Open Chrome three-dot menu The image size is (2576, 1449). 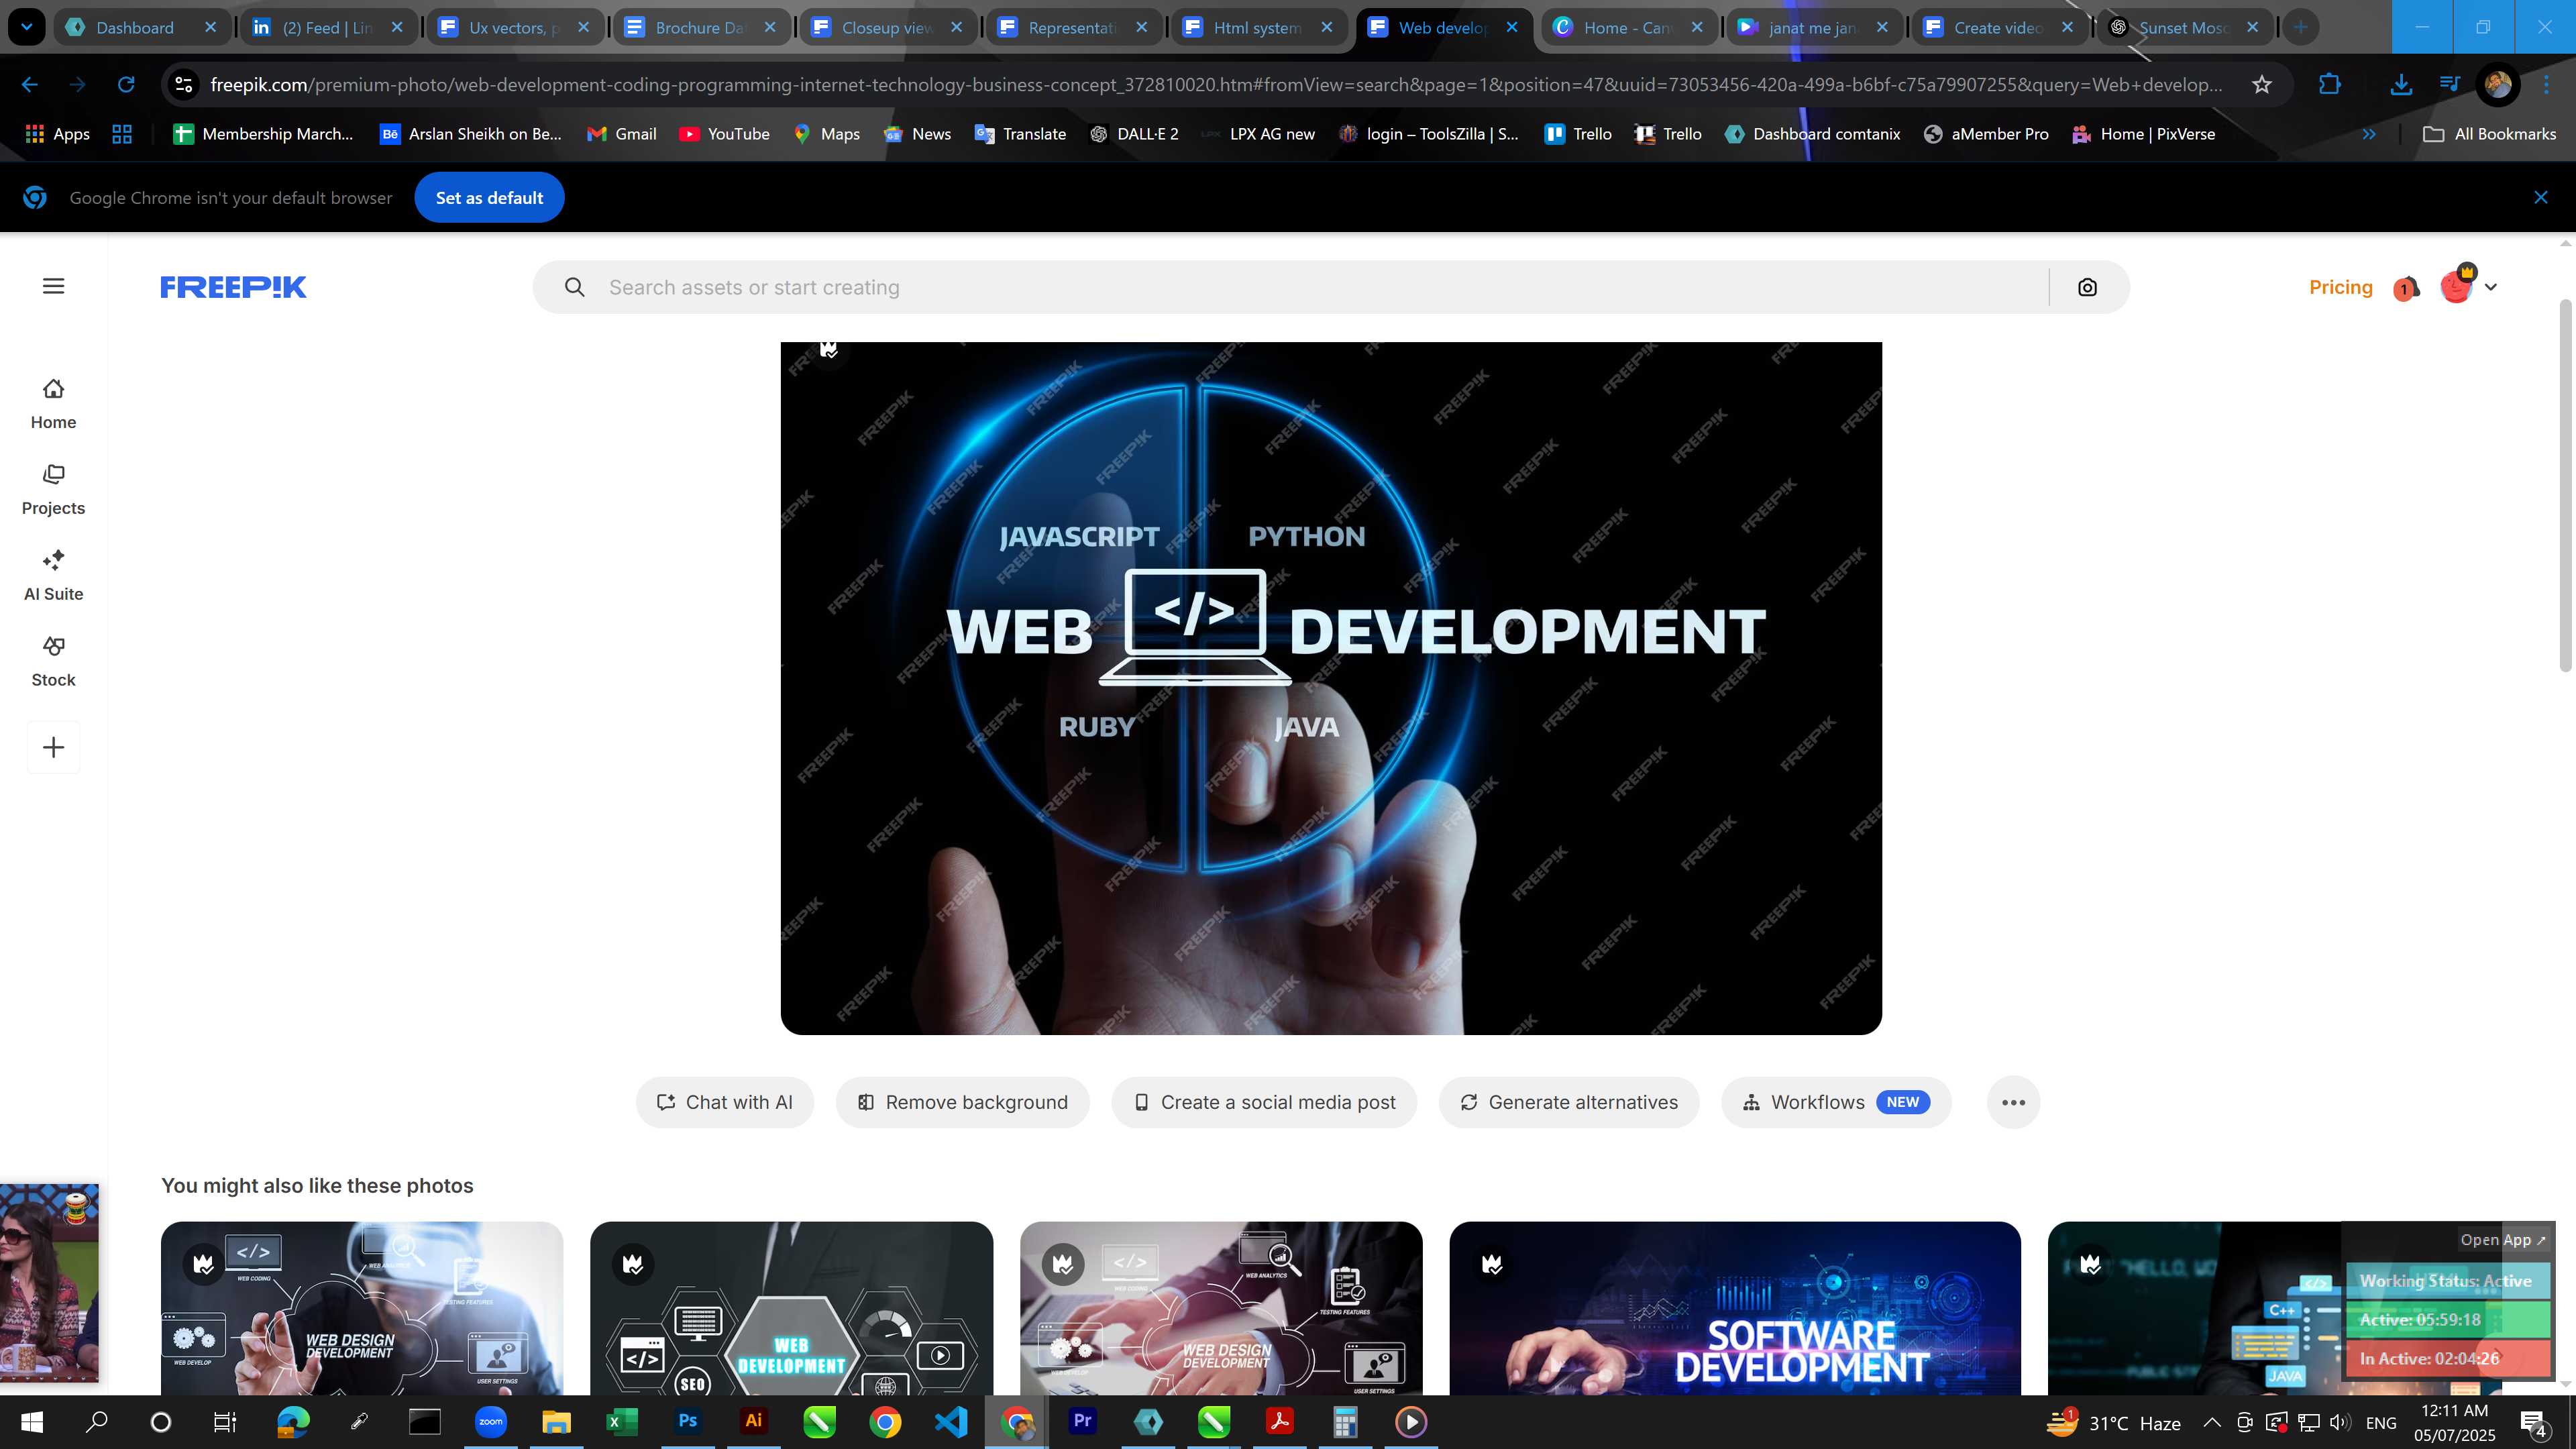coord(2546,85)
